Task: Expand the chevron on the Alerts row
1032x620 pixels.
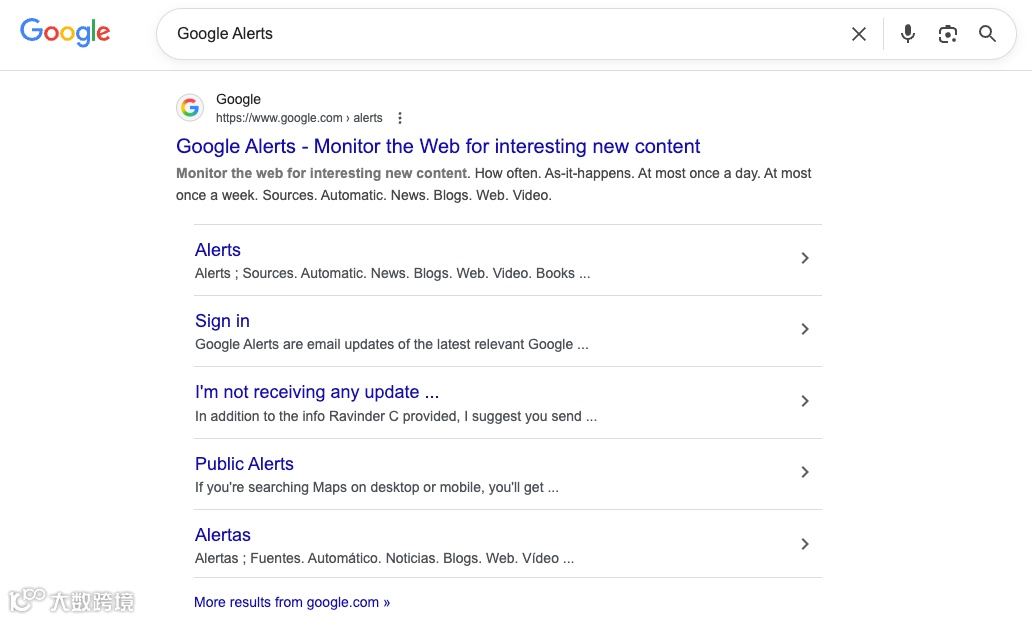Action: tap(804, 258)
